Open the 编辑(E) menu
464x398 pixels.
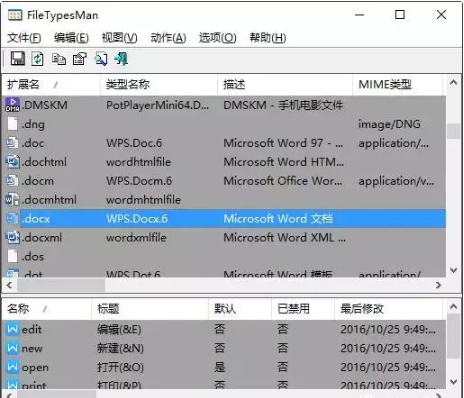pyautogui.click(x=71, y=38)
